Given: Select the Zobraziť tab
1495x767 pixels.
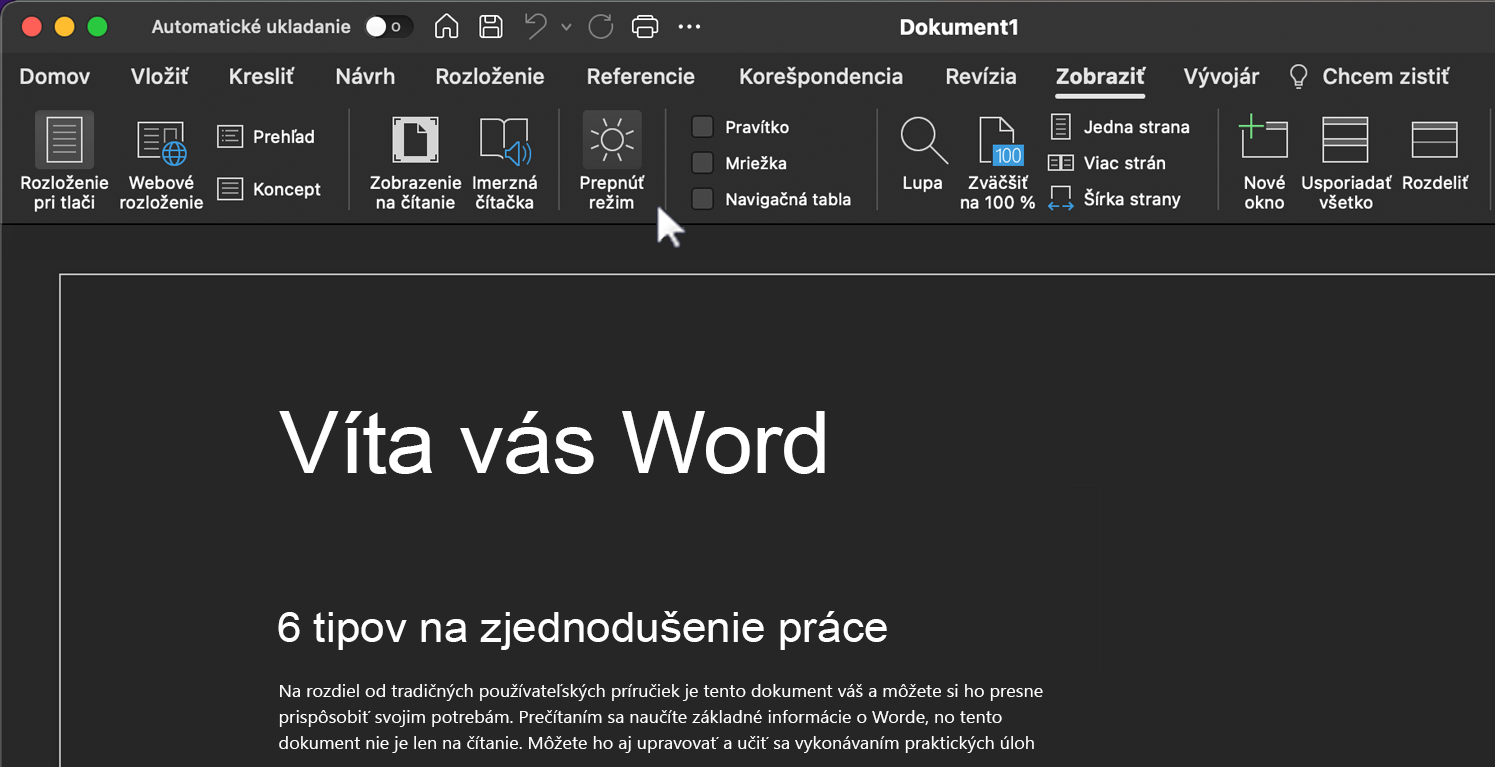Looking at the screenshot, I should coord(1101,77).
